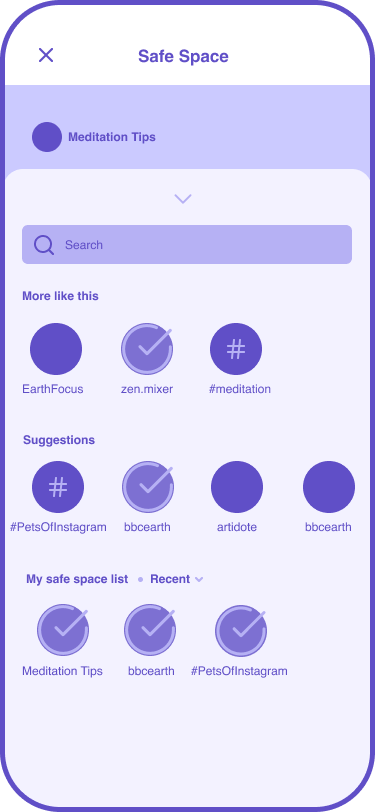Close the Safe Space screen with X
The image size is (375, 812).
click(46, 55)
